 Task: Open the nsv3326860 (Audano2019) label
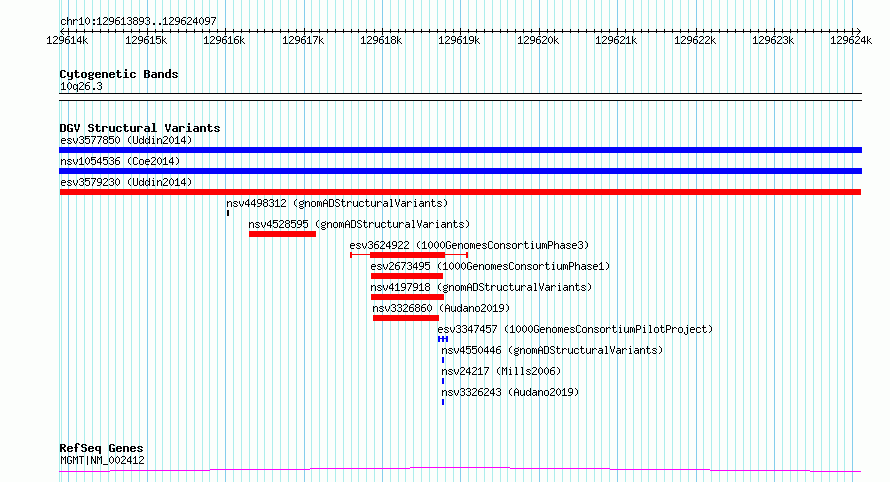pos(441,308)
